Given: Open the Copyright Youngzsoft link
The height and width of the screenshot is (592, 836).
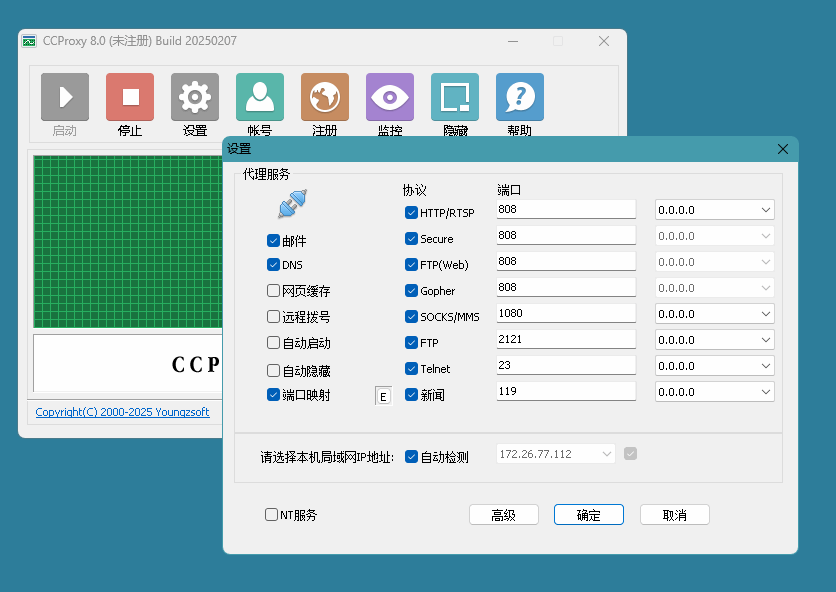Looking at the screenshot, I should click(x=122, y=412).
